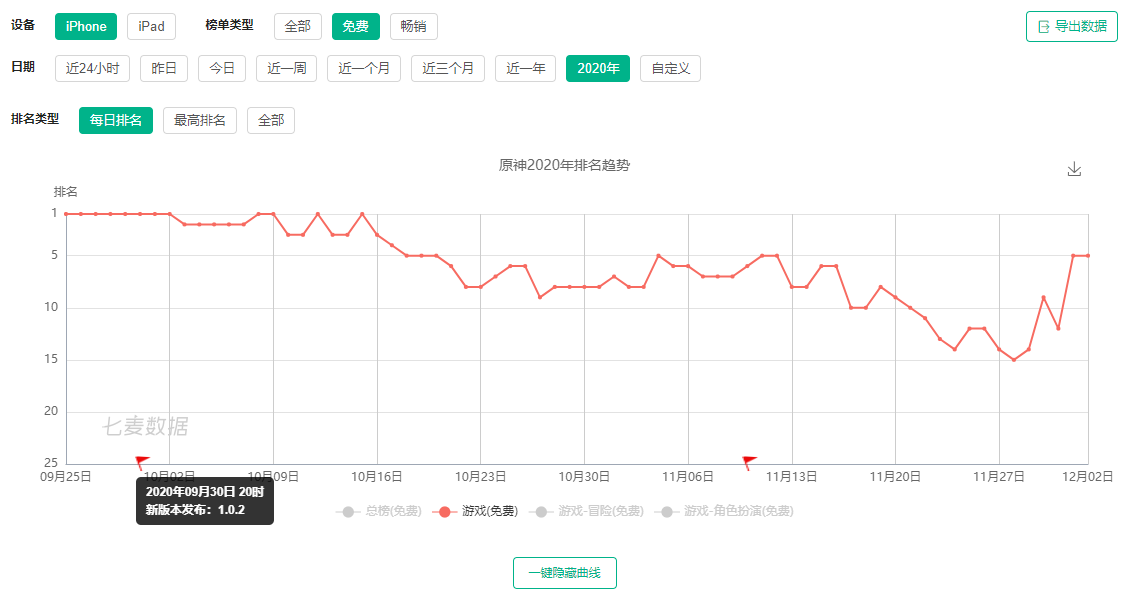This screenshot has height=614, width=1126.
Task: Select iPhone device option
Action: click(86, 27)
